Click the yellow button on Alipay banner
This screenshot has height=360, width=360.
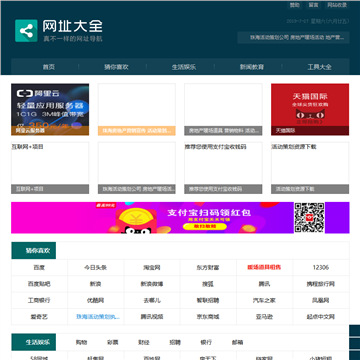coord(205,226)
